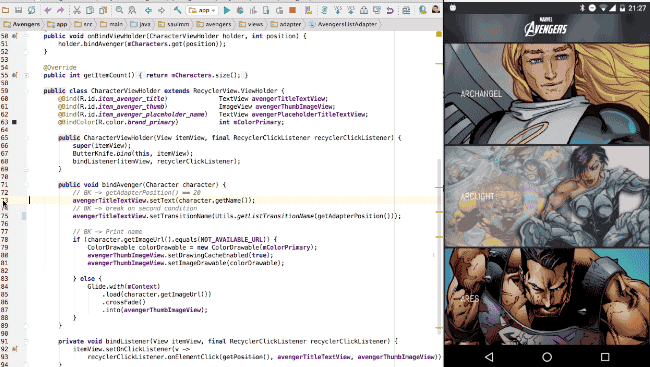Tap the Android home navigation button
Image resolution: width=650 pixels, height=367 pixels.
[547, 357]
